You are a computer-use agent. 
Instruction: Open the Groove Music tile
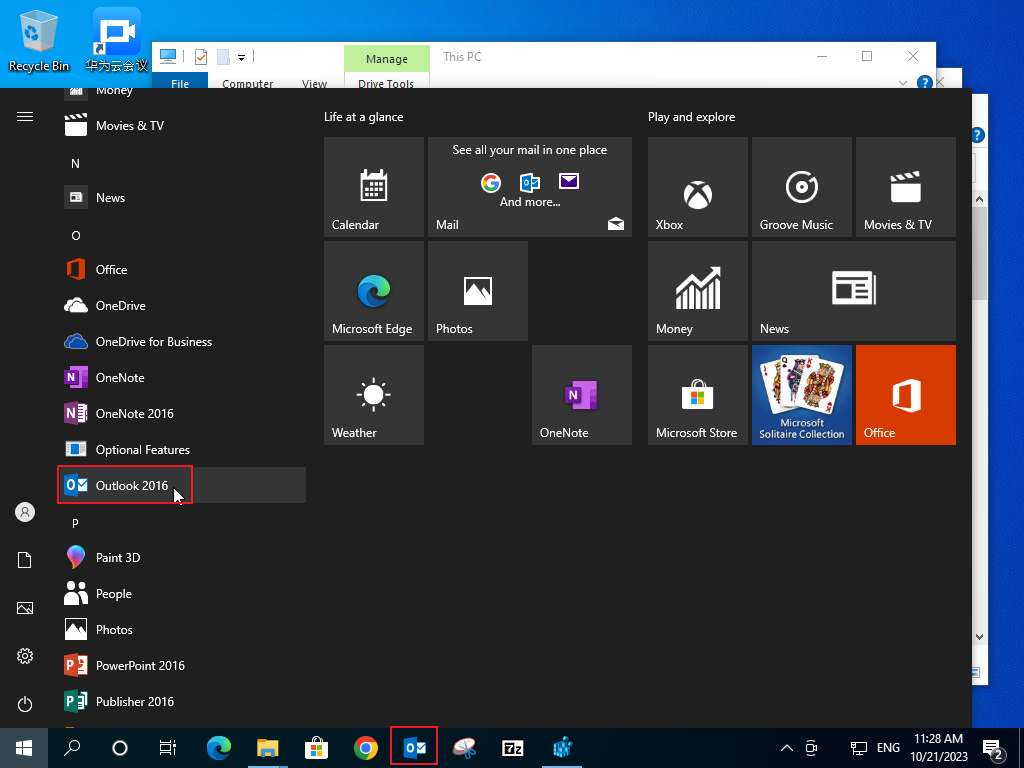(x=801, y=187)
